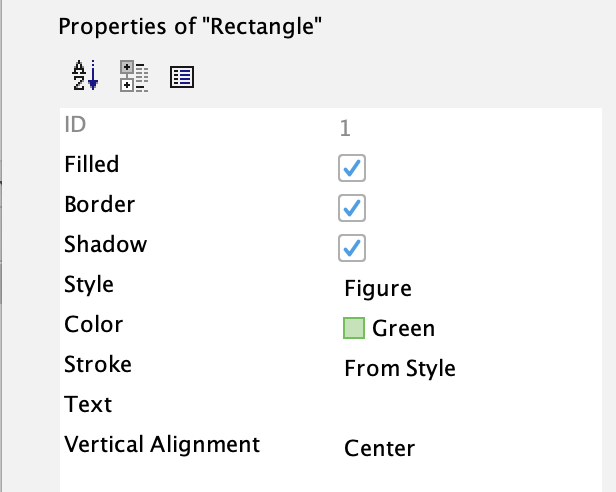Select the Filled property label
Viewport: 616px width, 492px height.
92,164
